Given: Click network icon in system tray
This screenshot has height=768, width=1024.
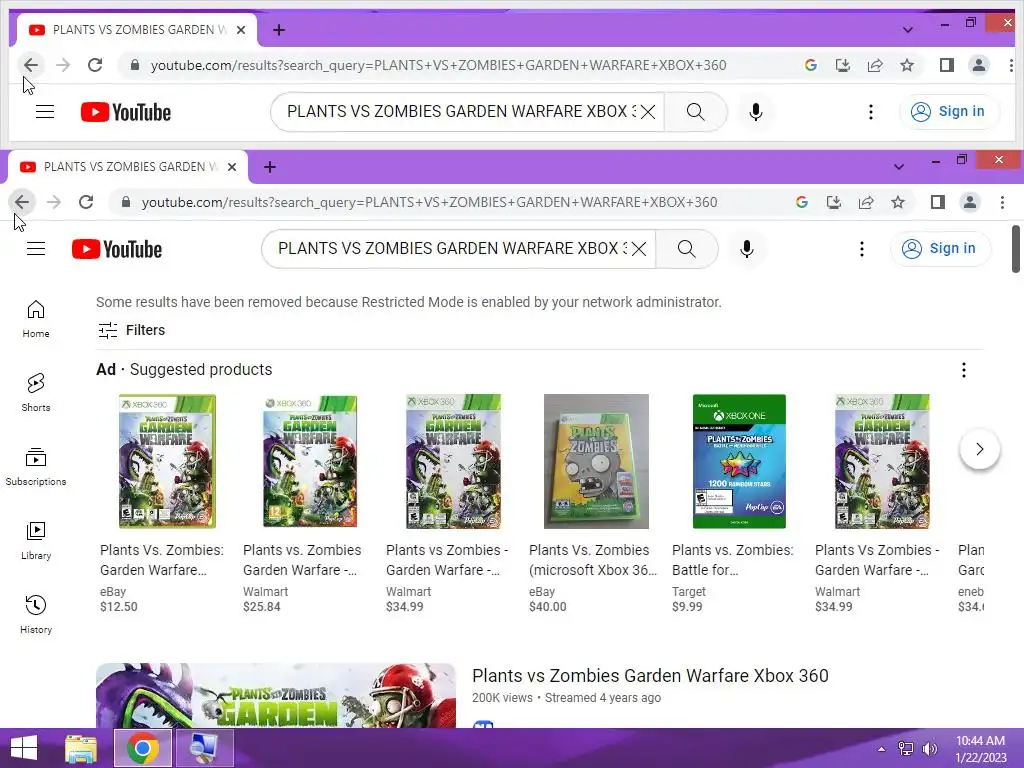Looking at the screenshot, I should [906, 749].
